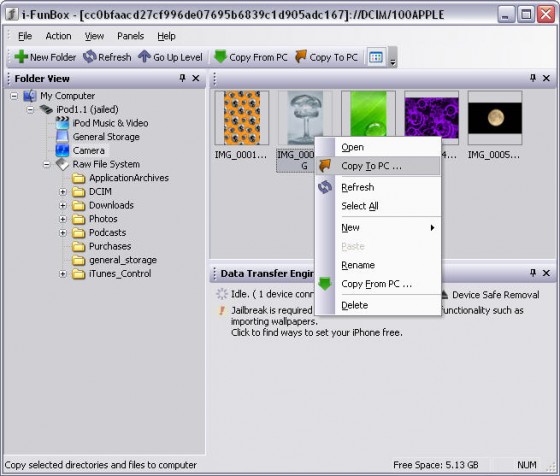Select iPod Music & Video item
This screenshot has height=476, width=560.
click(110, 123)
